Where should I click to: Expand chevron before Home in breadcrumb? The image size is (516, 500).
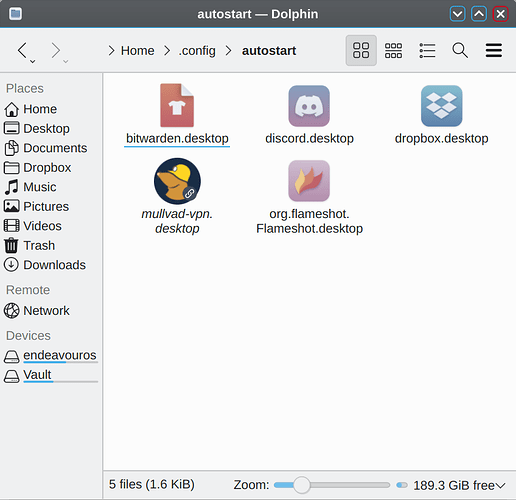pyautogui.click(x=111, y=51)
